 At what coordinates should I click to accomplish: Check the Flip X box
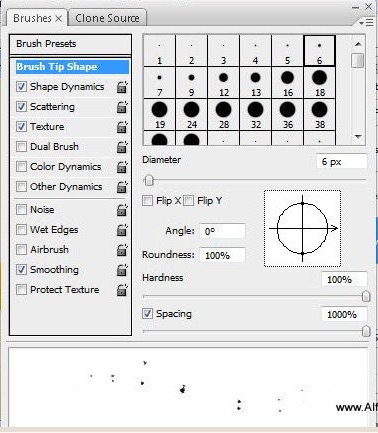(147, 201)
